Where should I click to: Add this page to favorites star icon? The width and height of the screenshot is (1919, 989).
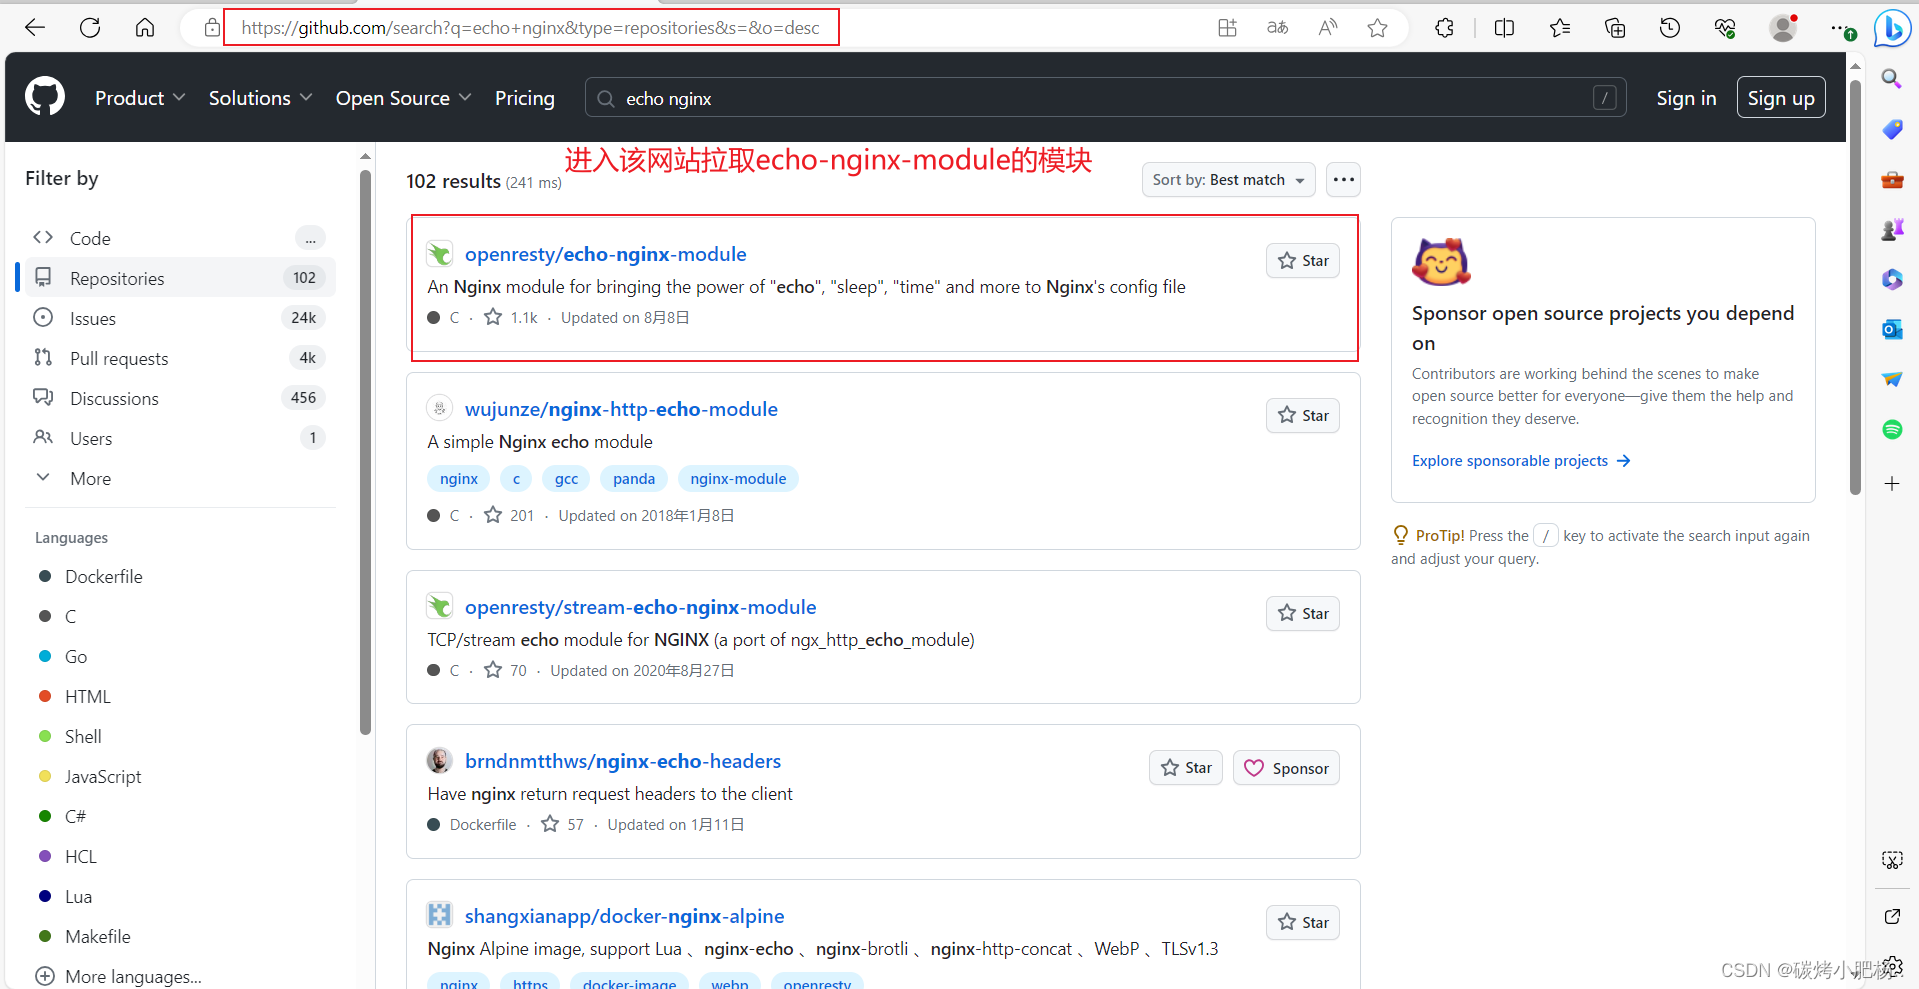point(1377,28)
